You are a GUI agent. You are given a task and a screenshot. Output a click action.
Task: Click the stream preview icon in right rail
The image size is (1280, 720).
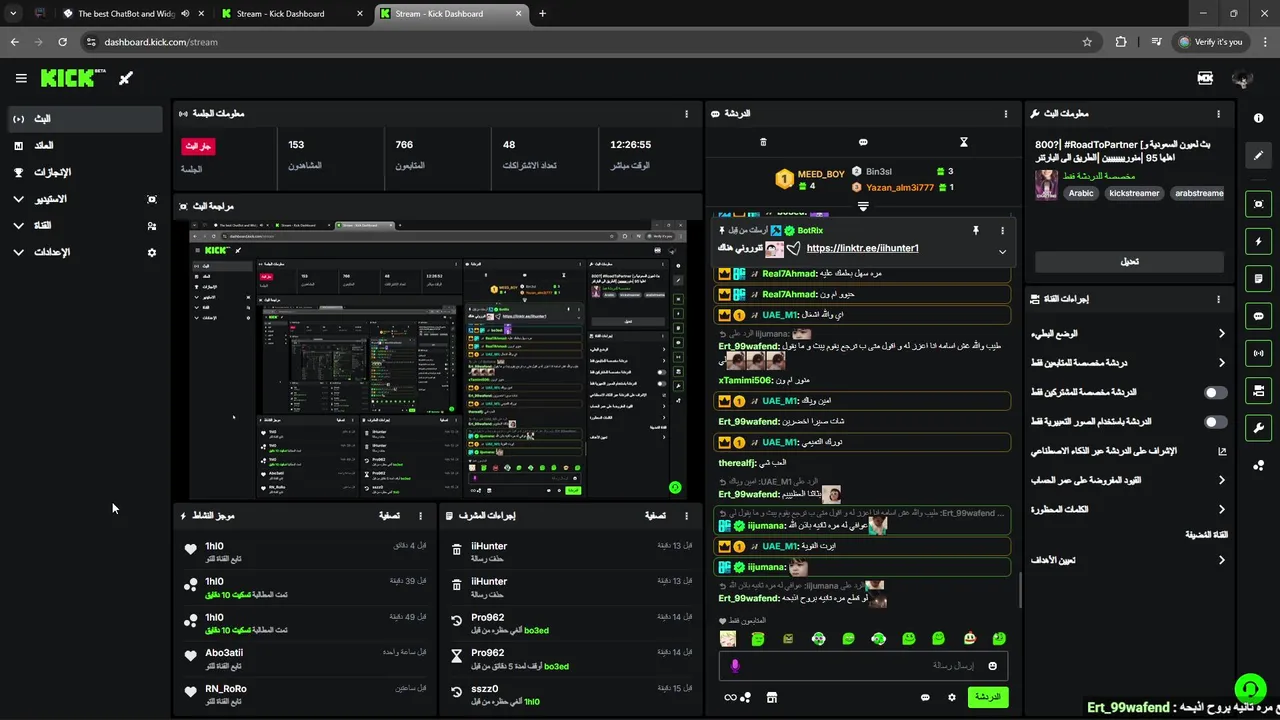1258,204
